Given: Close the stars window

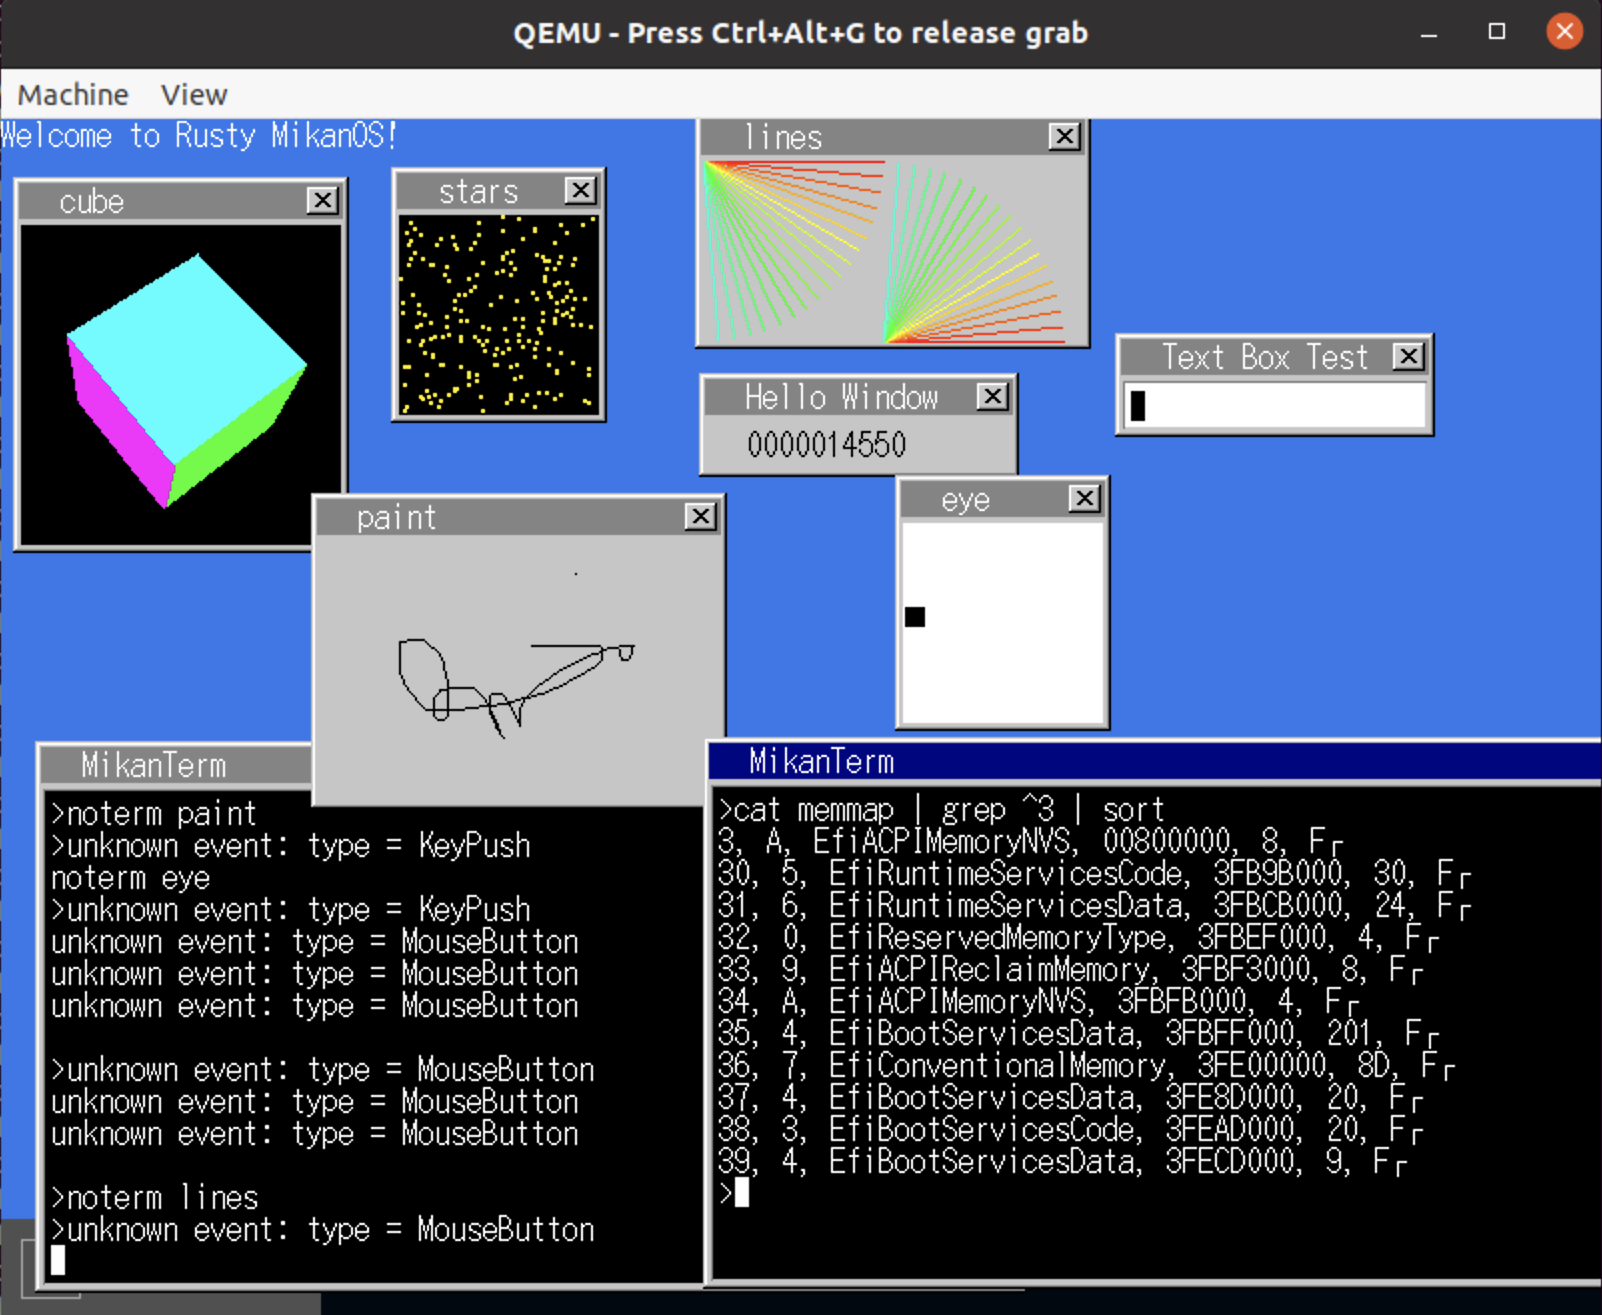Looking at the screenshot, I should click(580, 190).
